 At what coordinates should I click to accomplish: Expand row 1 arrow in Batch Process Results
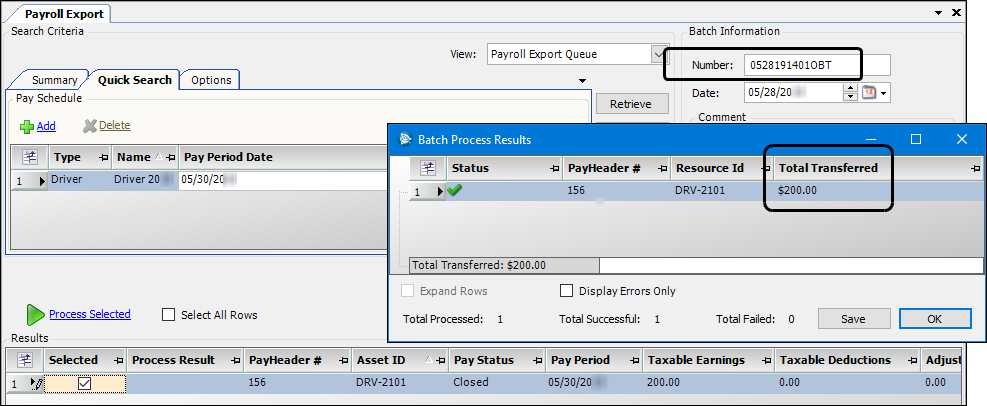click(440, 191)
